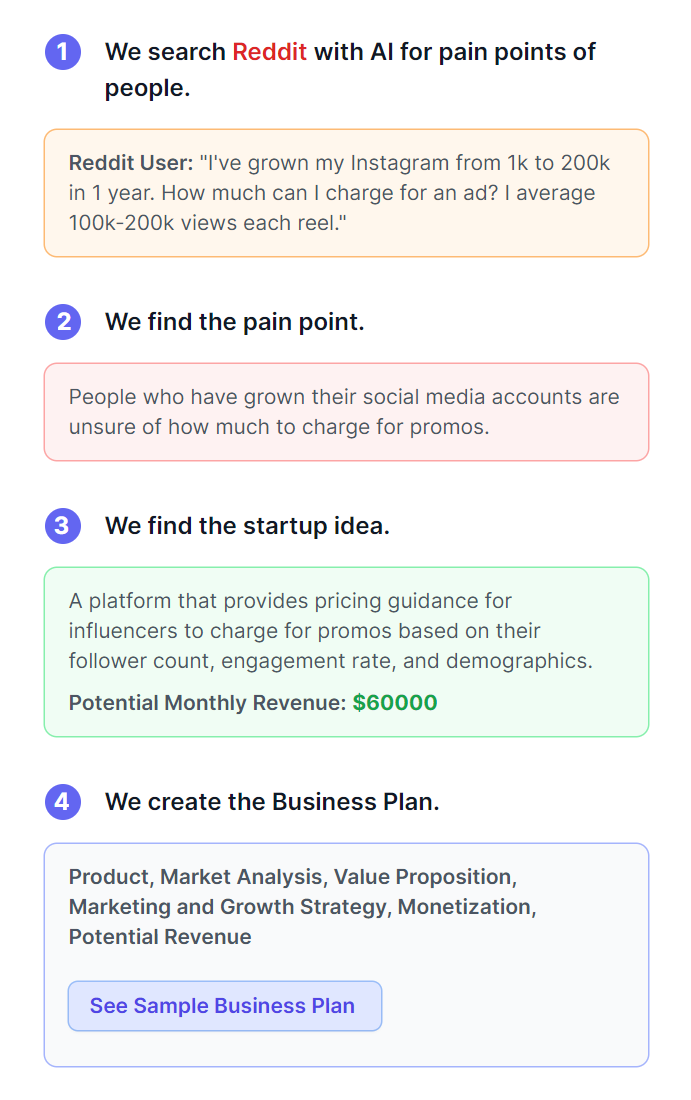691x1100 pixels.
Task: Click the "A platform that provides pricing guidance" text
Action: [290, 601]
